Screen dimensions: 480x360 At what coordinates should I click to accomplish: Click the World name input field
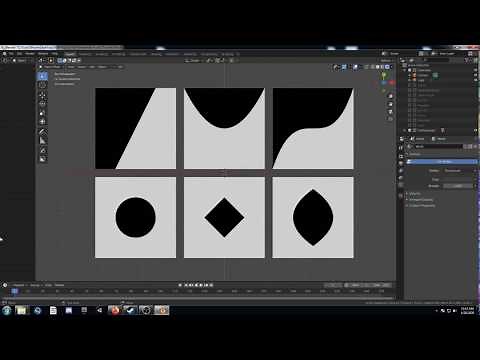[438, 147]
